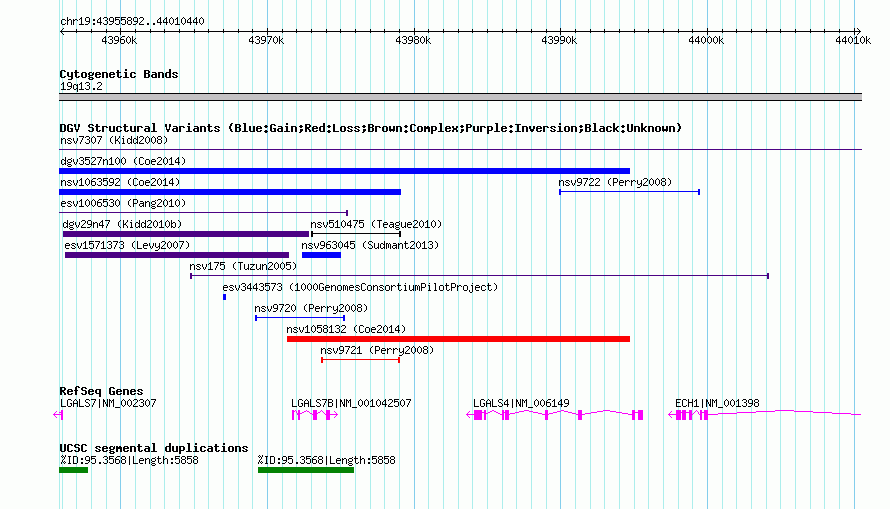Click the nsv963045 (Sudmant2013) blue bar

(321, 255)
